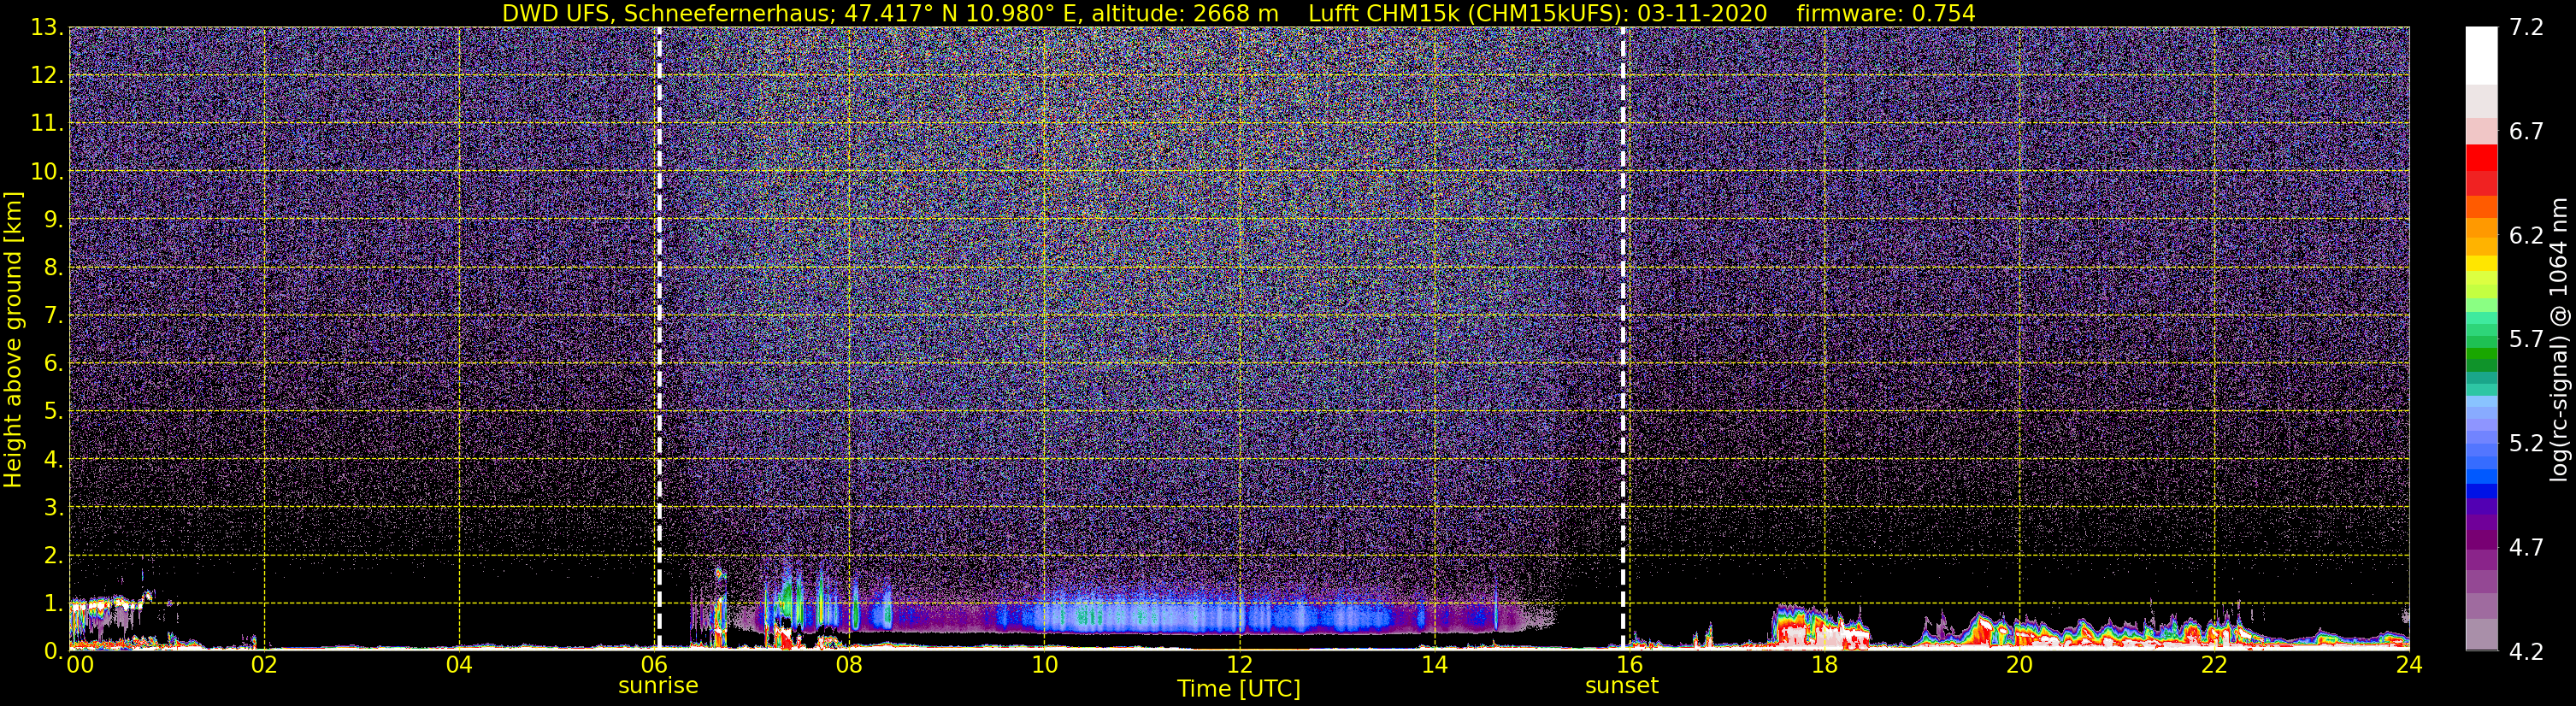2576x706 pixels.
Task: Click the colorbar value '6.2'
Action: point(2526,236)
